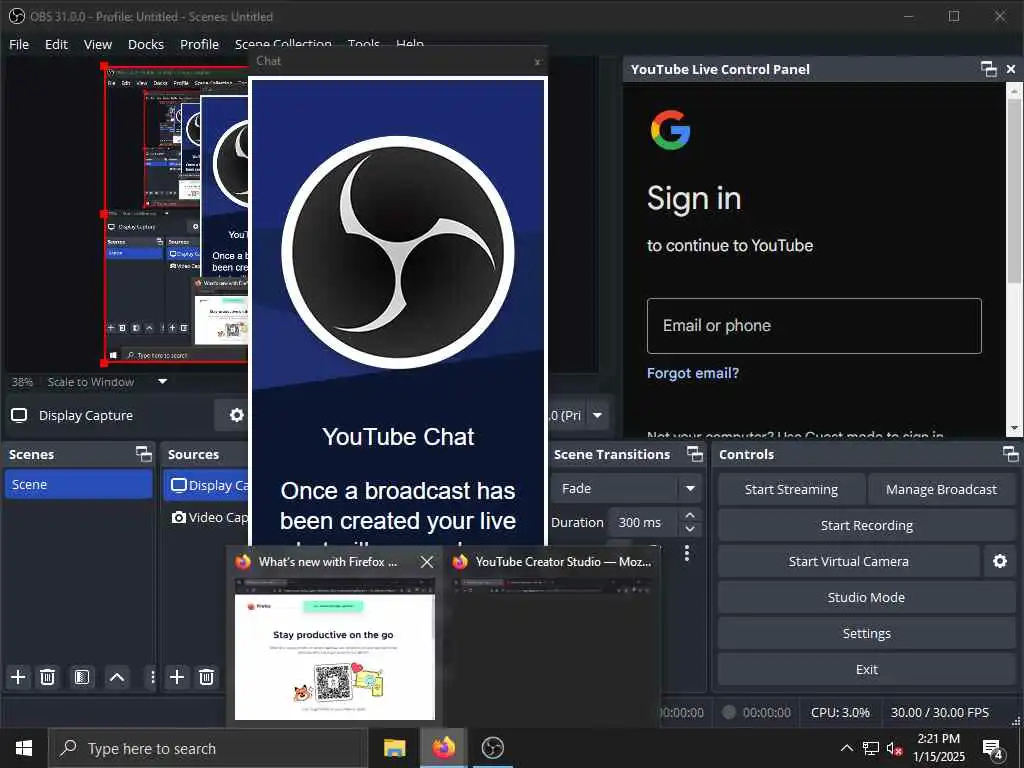
Task: Decrease transition duration with down arrow
Action: [690, 529]
